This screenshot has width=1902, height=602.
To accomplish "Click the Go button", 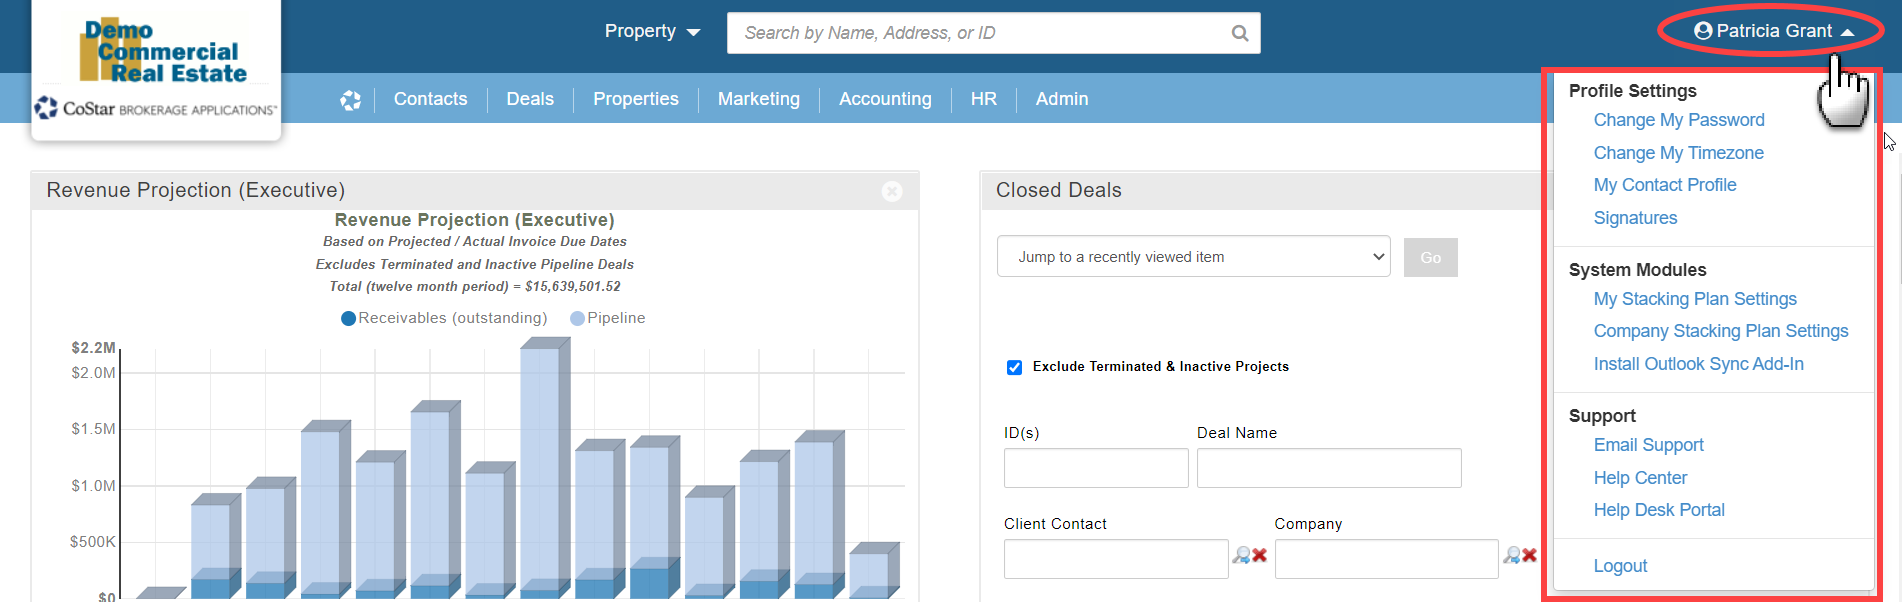I will click(1431, 257).
